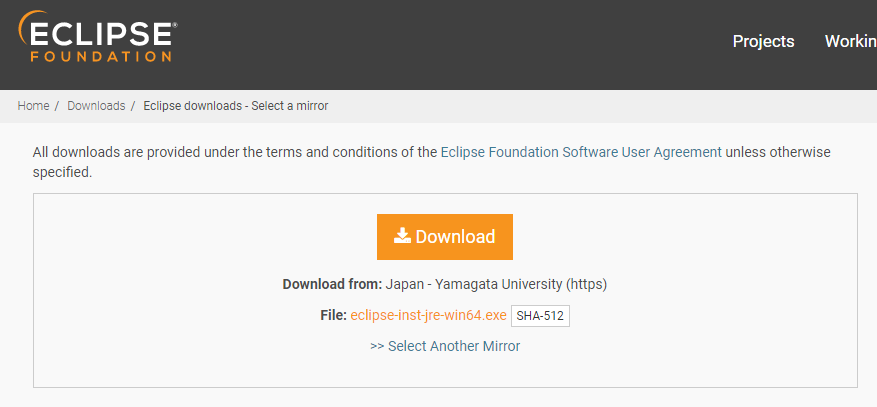Open the partially visible Working Groups menu
This screenshot has height=407, width=877.
click(850, 41)
